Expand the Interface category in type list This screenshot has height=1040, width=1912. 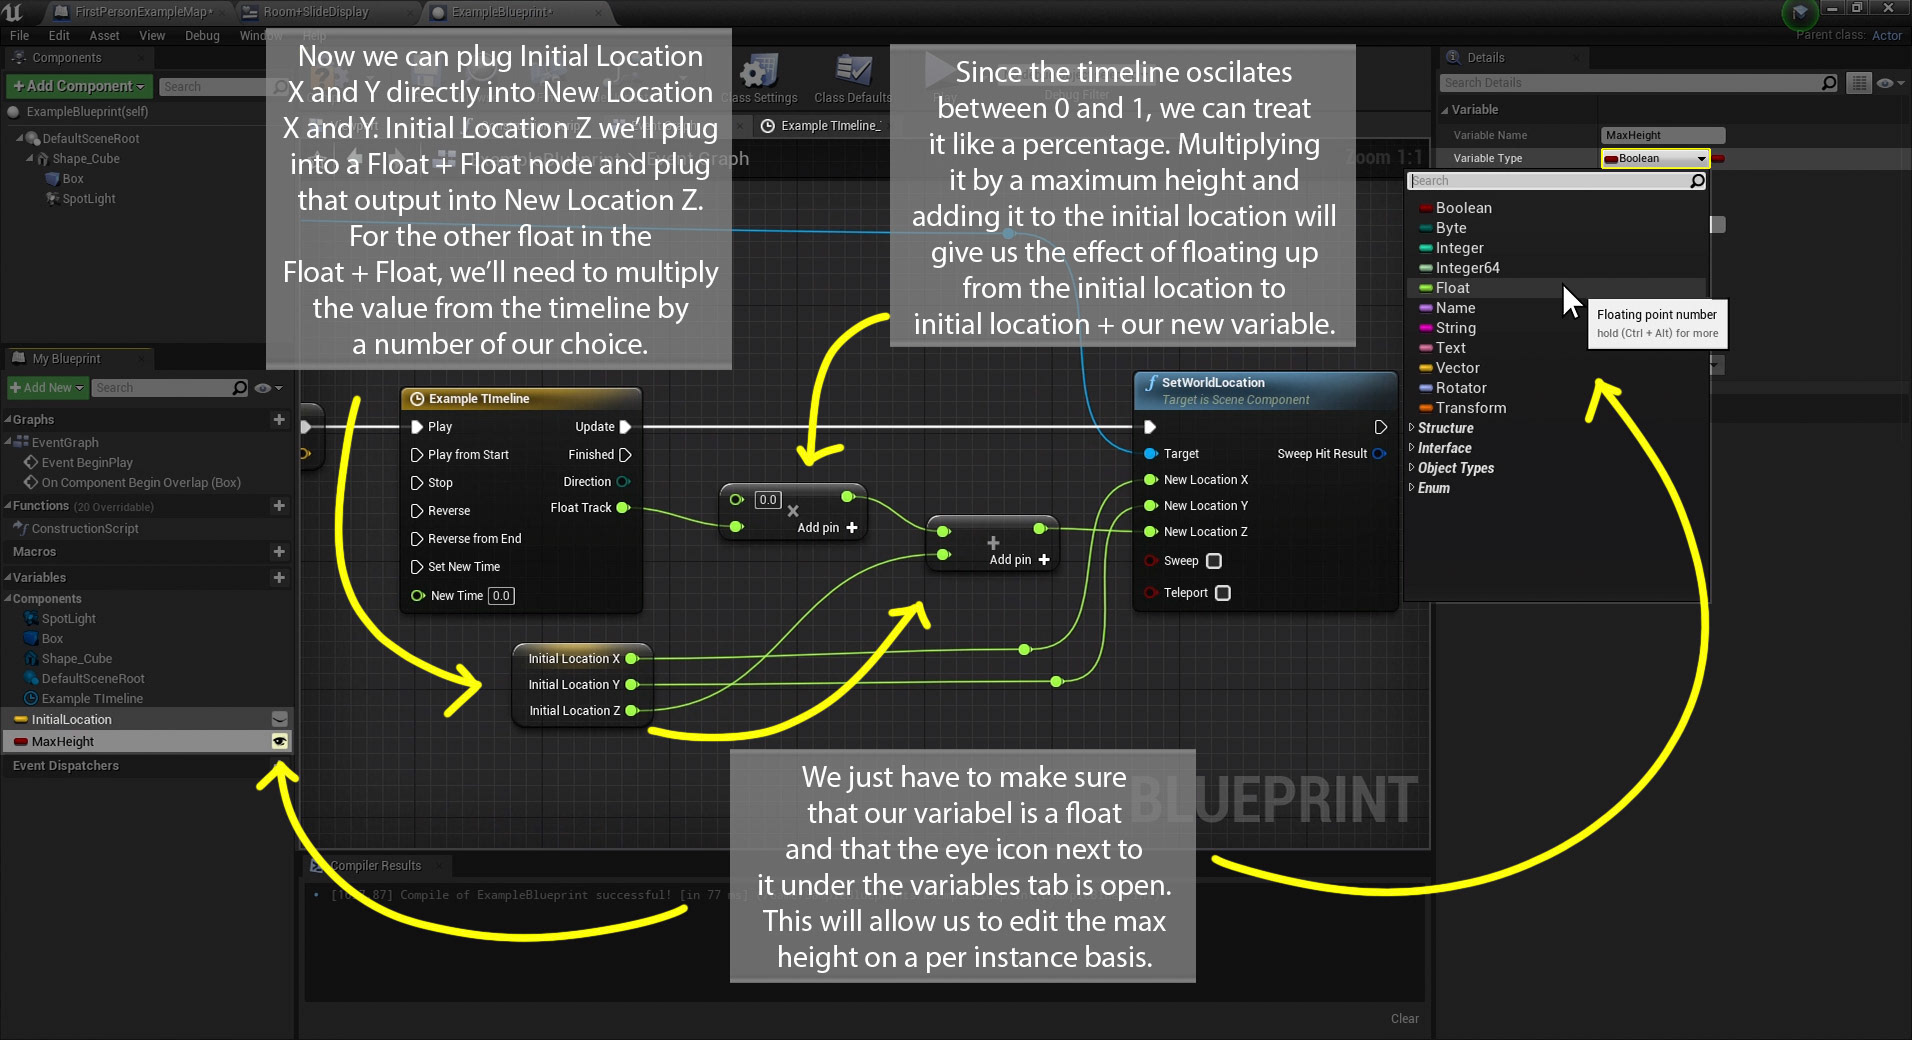click(1413, 448)
